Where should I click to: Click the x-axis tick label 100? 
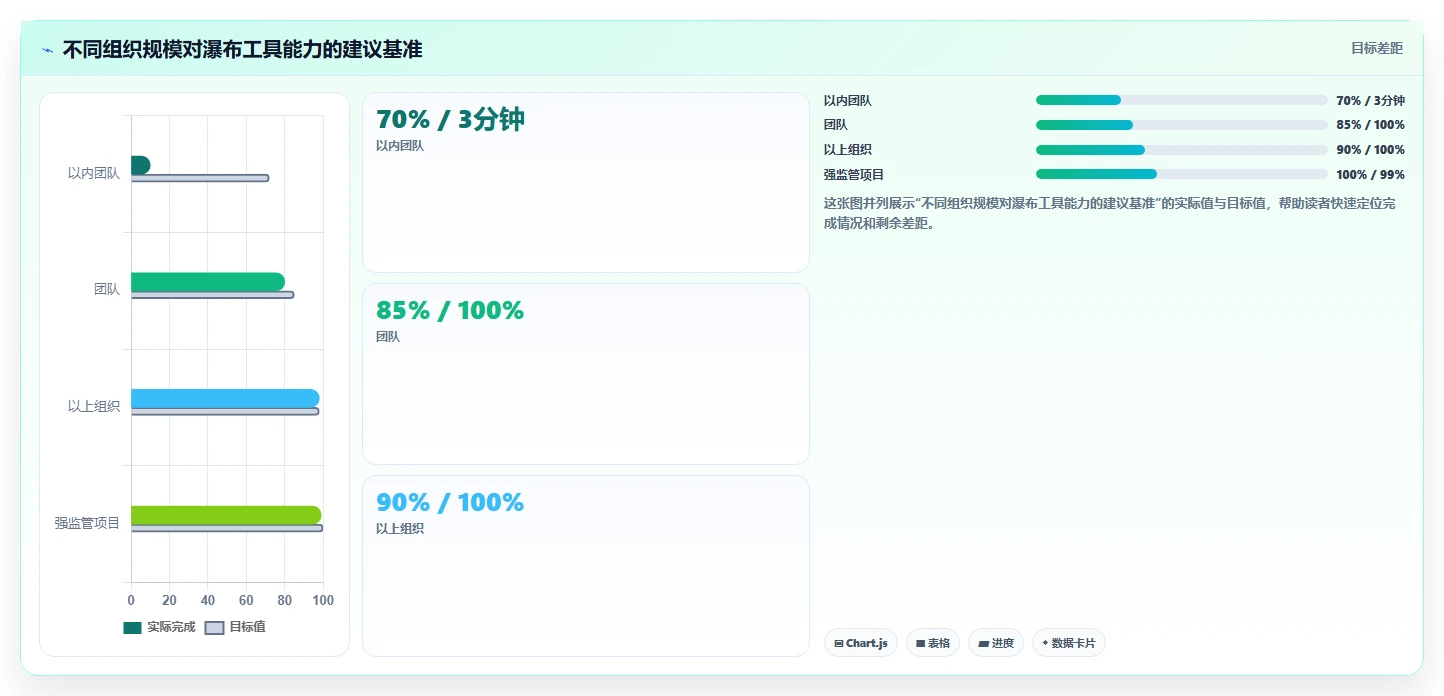(x=323, y=600)
